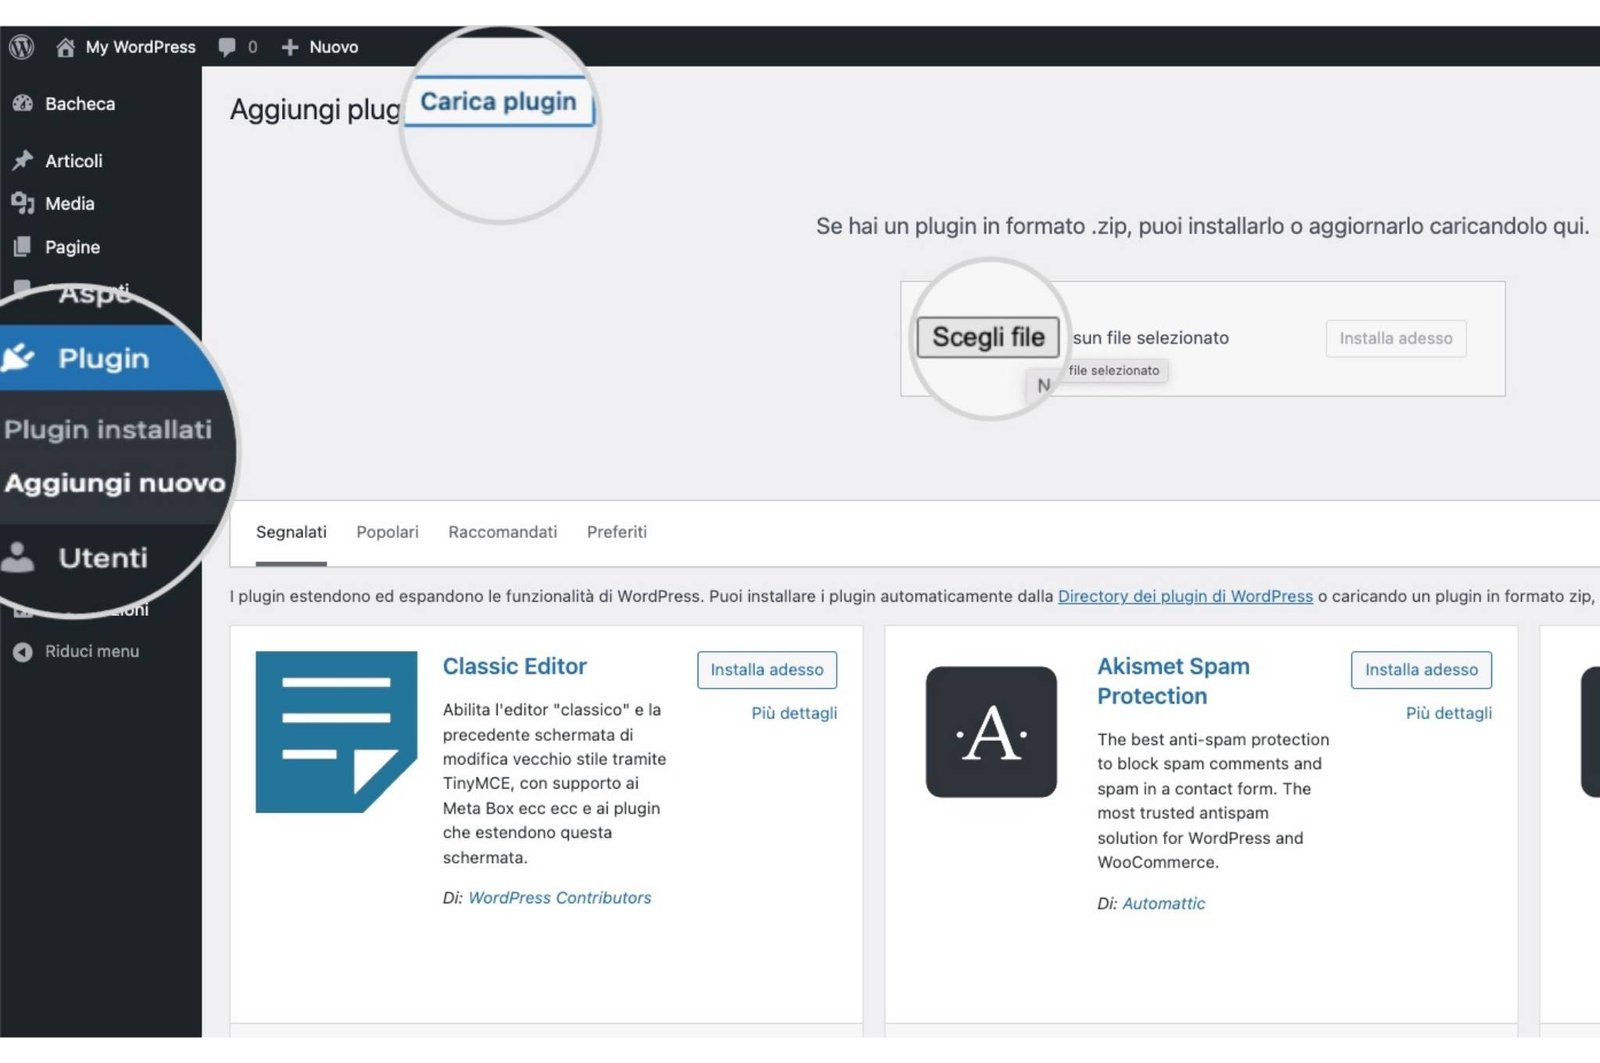Open the comments bubble icon in admin bar
Image resolution: width=1600 pixels, height=1063 pixels.
(227, 47)
